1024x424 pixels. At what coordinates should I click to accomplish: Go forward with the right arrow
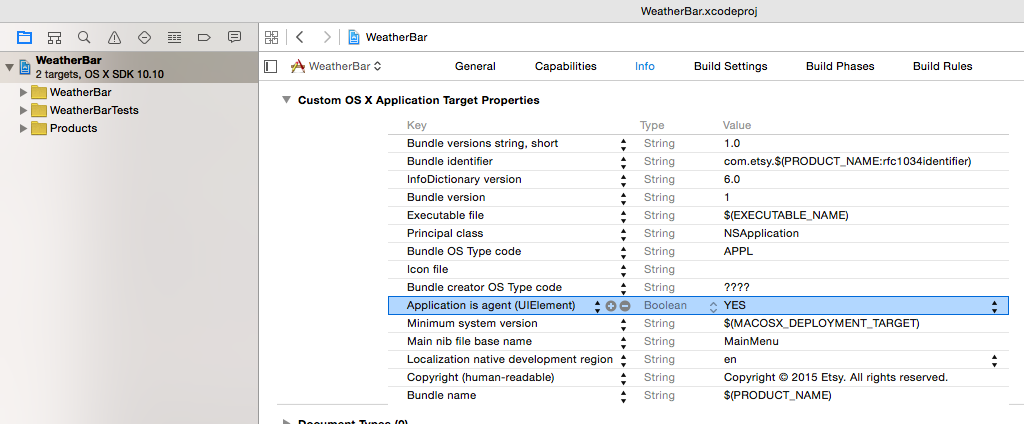(327, 37)
